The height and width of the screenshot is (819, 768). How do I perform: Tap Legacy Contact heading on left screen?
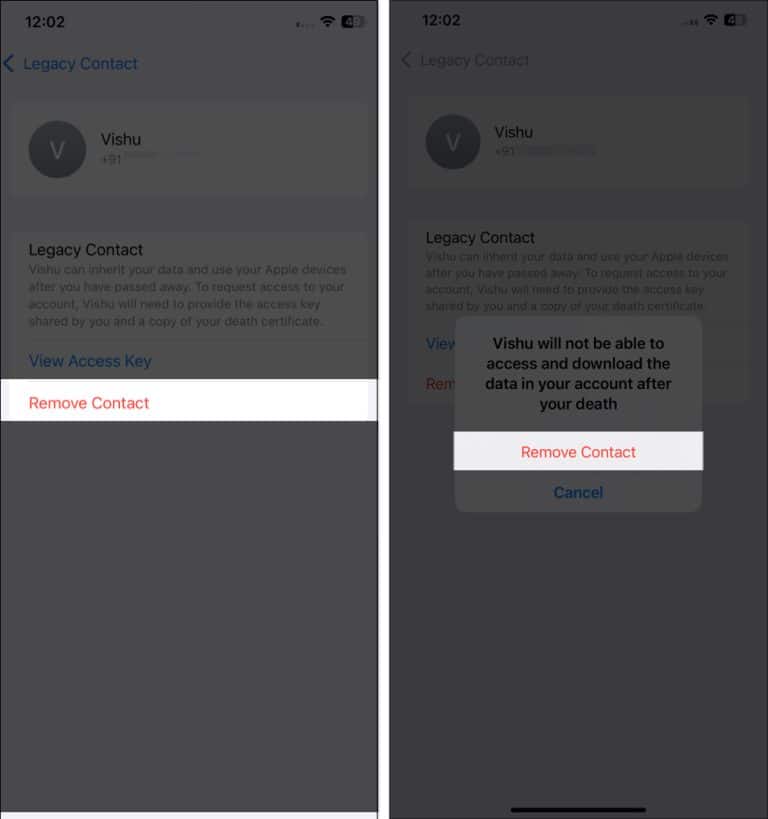(x=86, y=250)
